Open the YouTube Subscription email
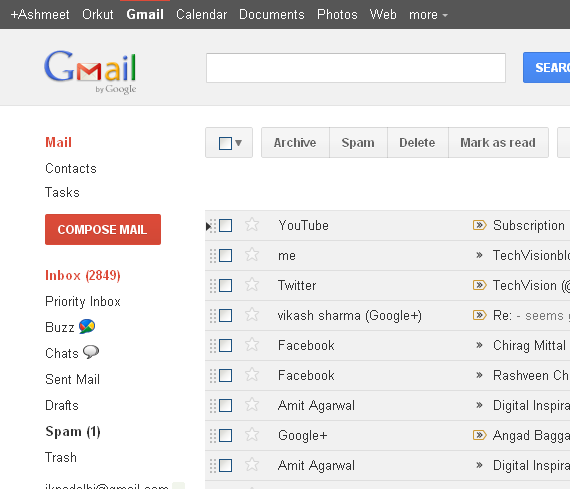 (388, 225)
